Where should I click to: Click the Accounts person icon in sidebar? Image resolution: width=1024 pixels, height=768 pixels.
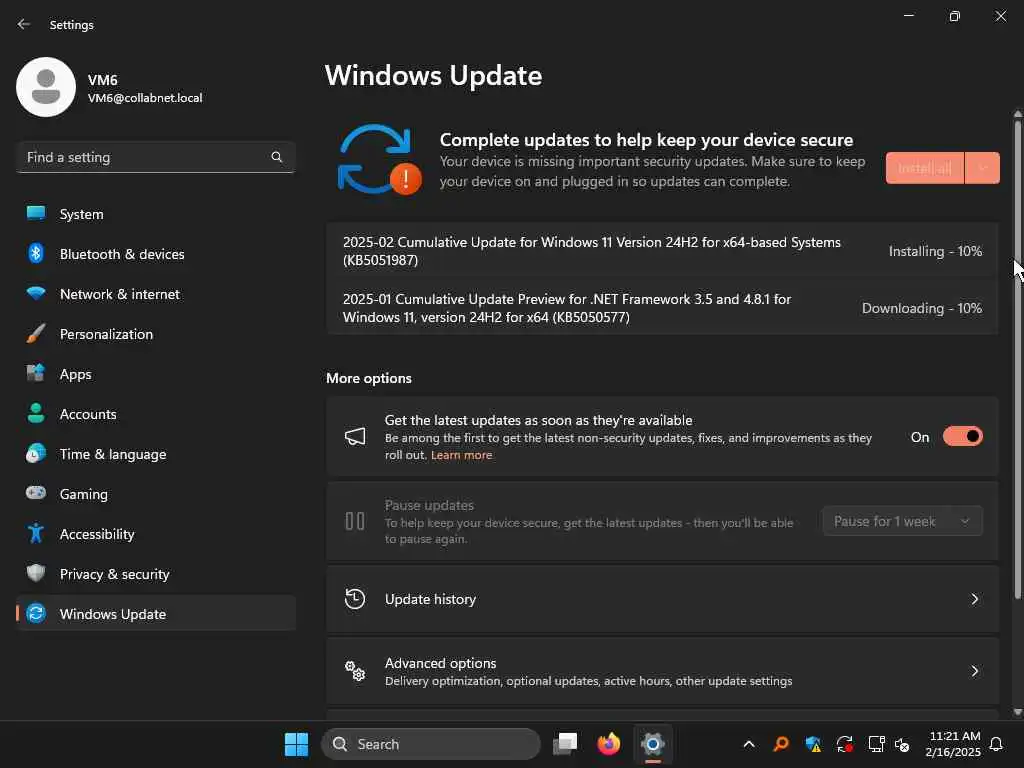coord(36,413)
